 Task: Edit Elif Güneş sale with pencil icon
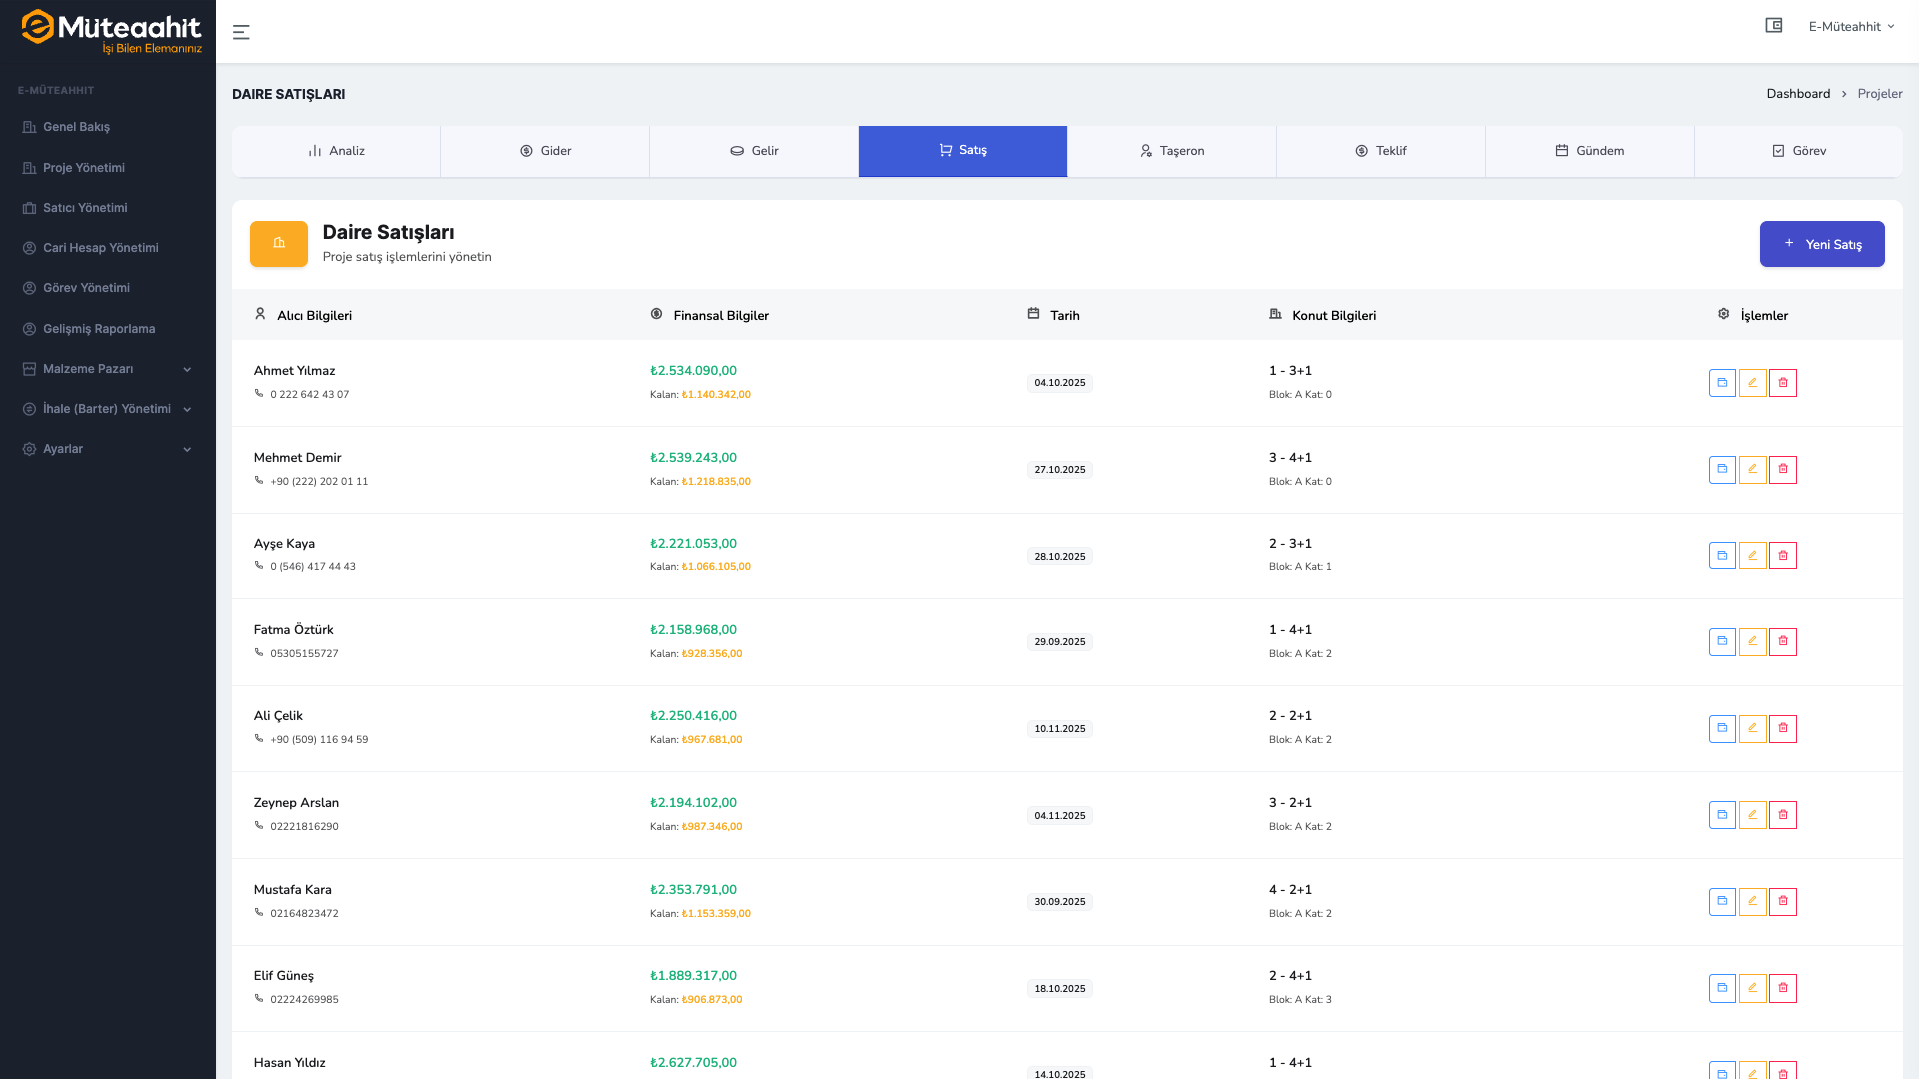coord(1752,988)
